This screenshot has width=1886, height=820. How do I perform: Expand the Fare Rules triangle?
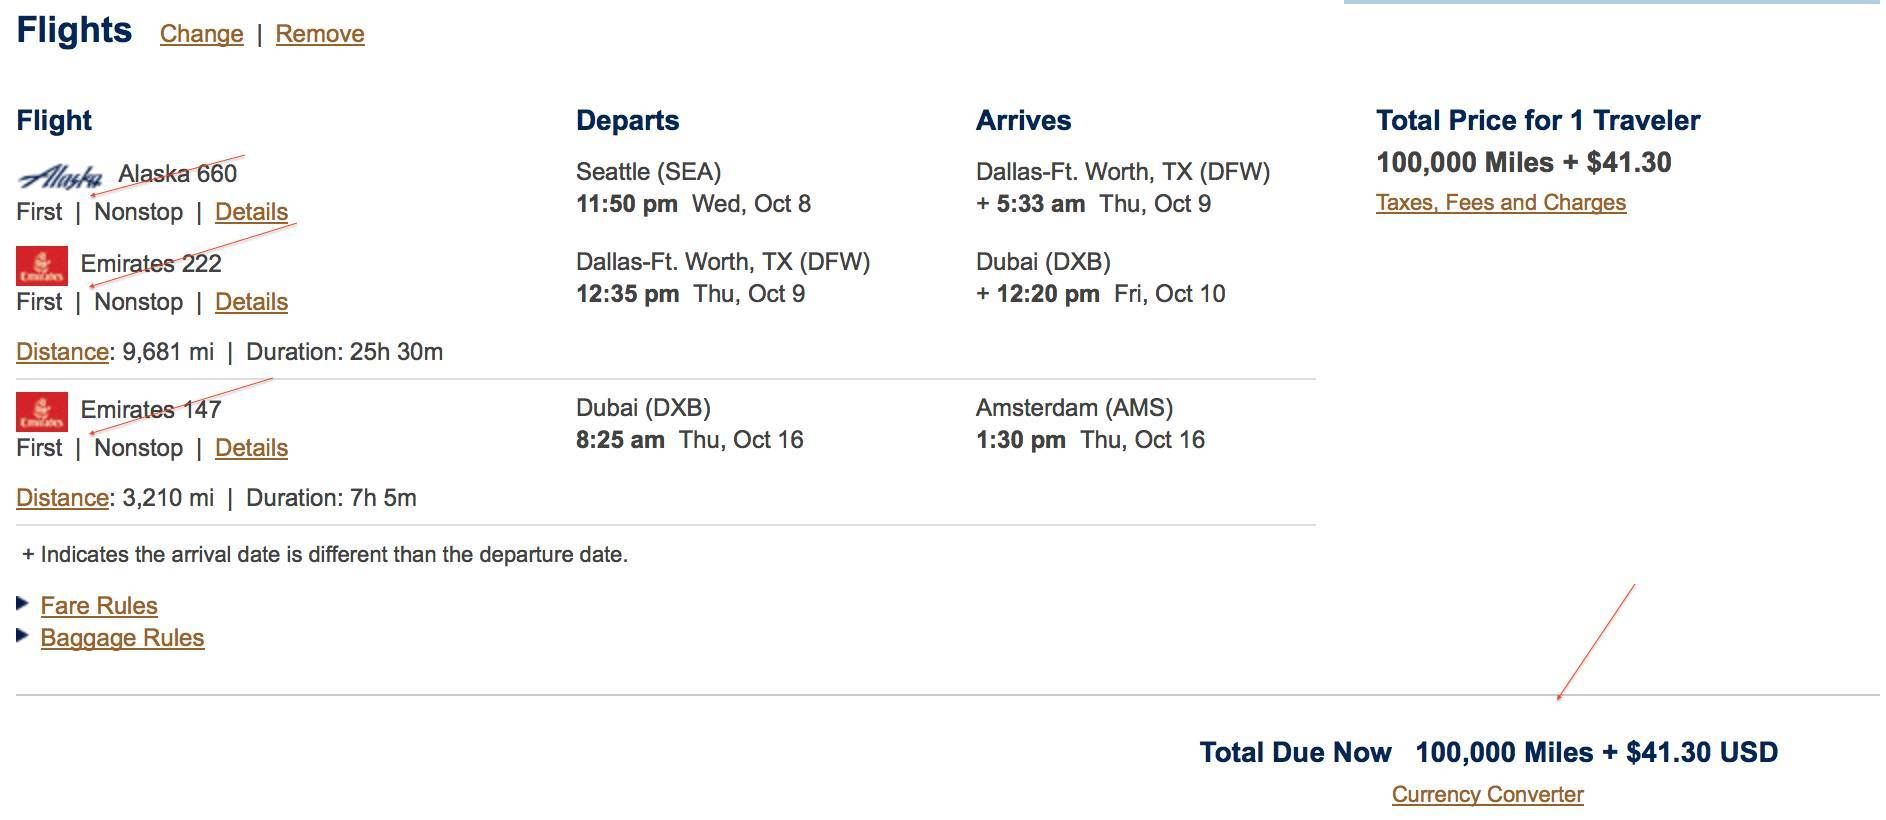tap(23, 604)
